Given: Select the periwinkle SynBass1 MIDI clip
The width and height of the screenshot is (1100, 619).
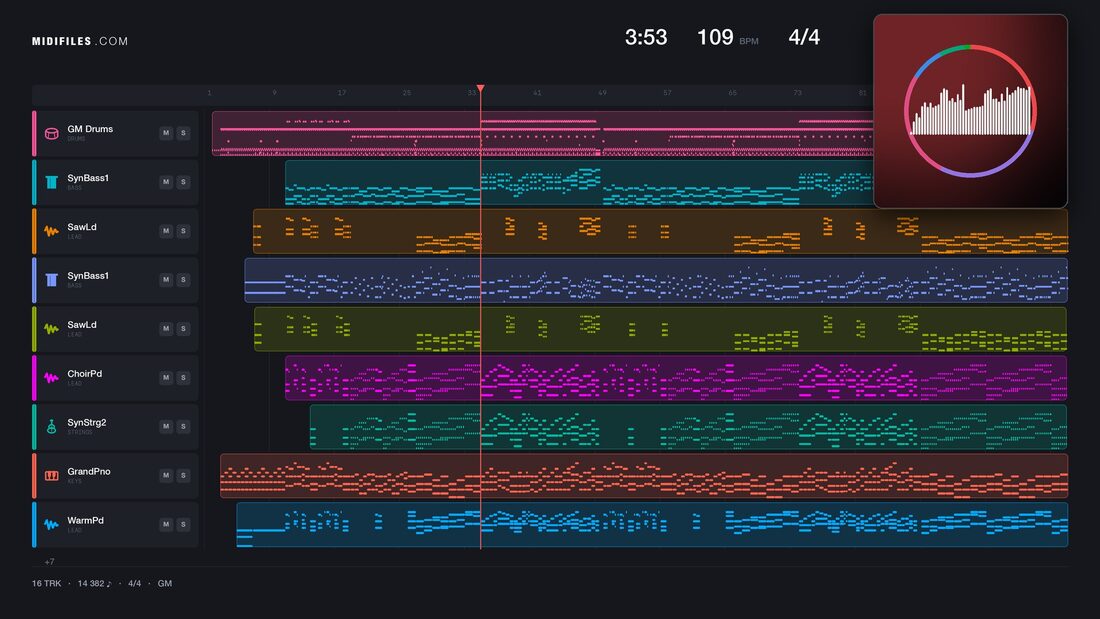Looking at the screenshot, I should 656,280.
